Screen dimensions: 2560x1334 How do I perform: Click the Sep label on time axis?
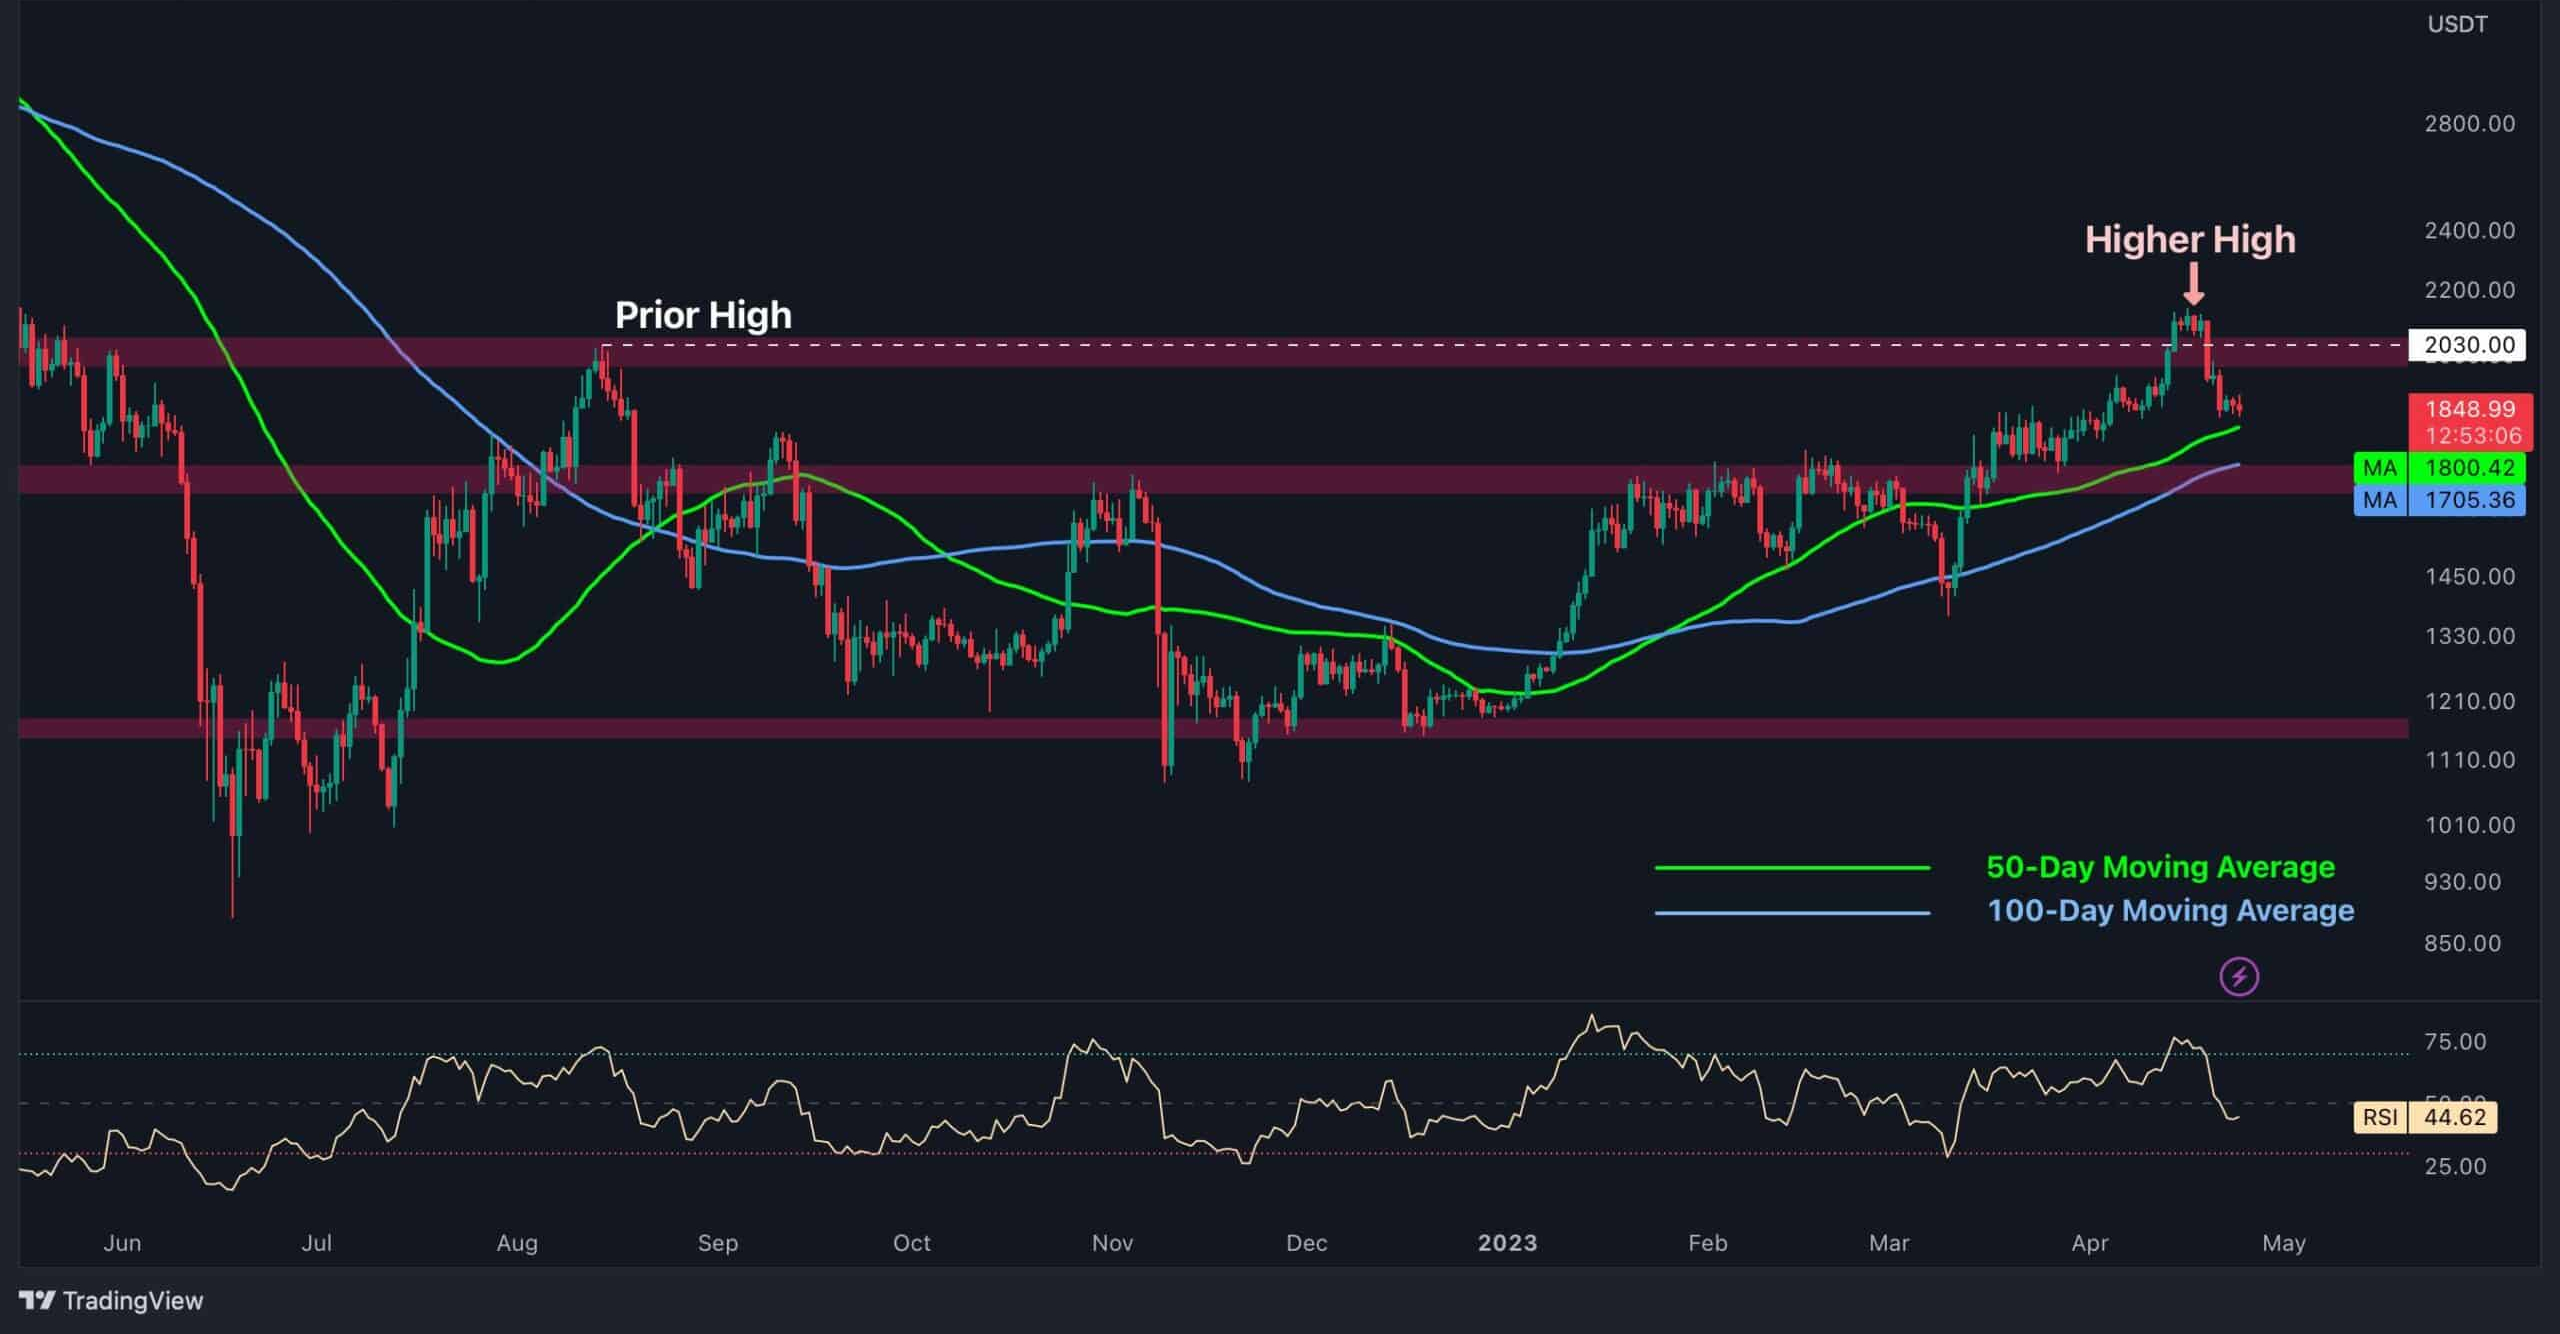[717, 1243]
